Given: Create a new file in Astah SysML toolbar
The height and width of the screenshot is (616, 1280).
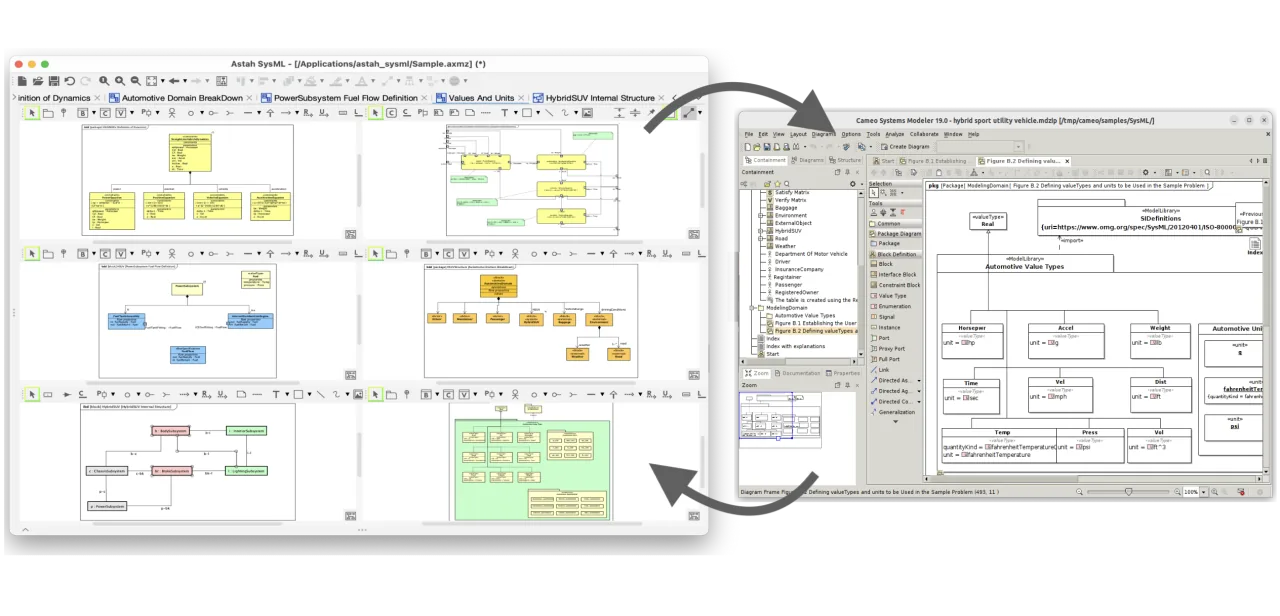Looking at the screenshot, I should (x=22, y=81).
